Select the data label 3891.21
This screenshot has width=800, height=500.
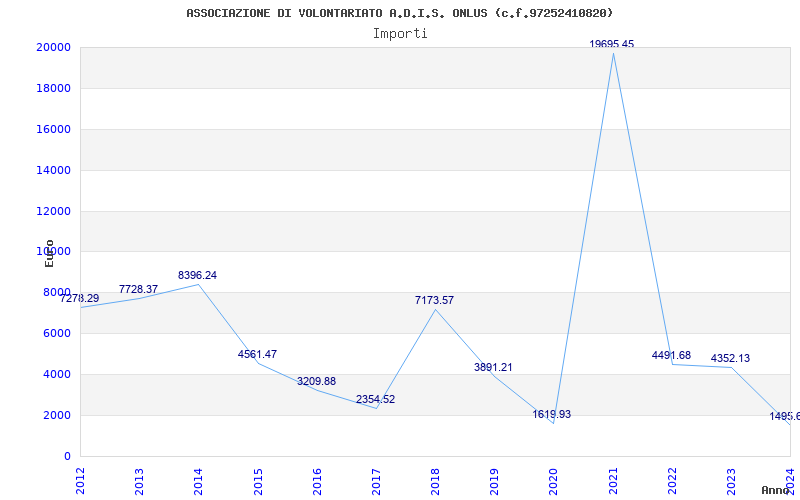tap(493, 367)
